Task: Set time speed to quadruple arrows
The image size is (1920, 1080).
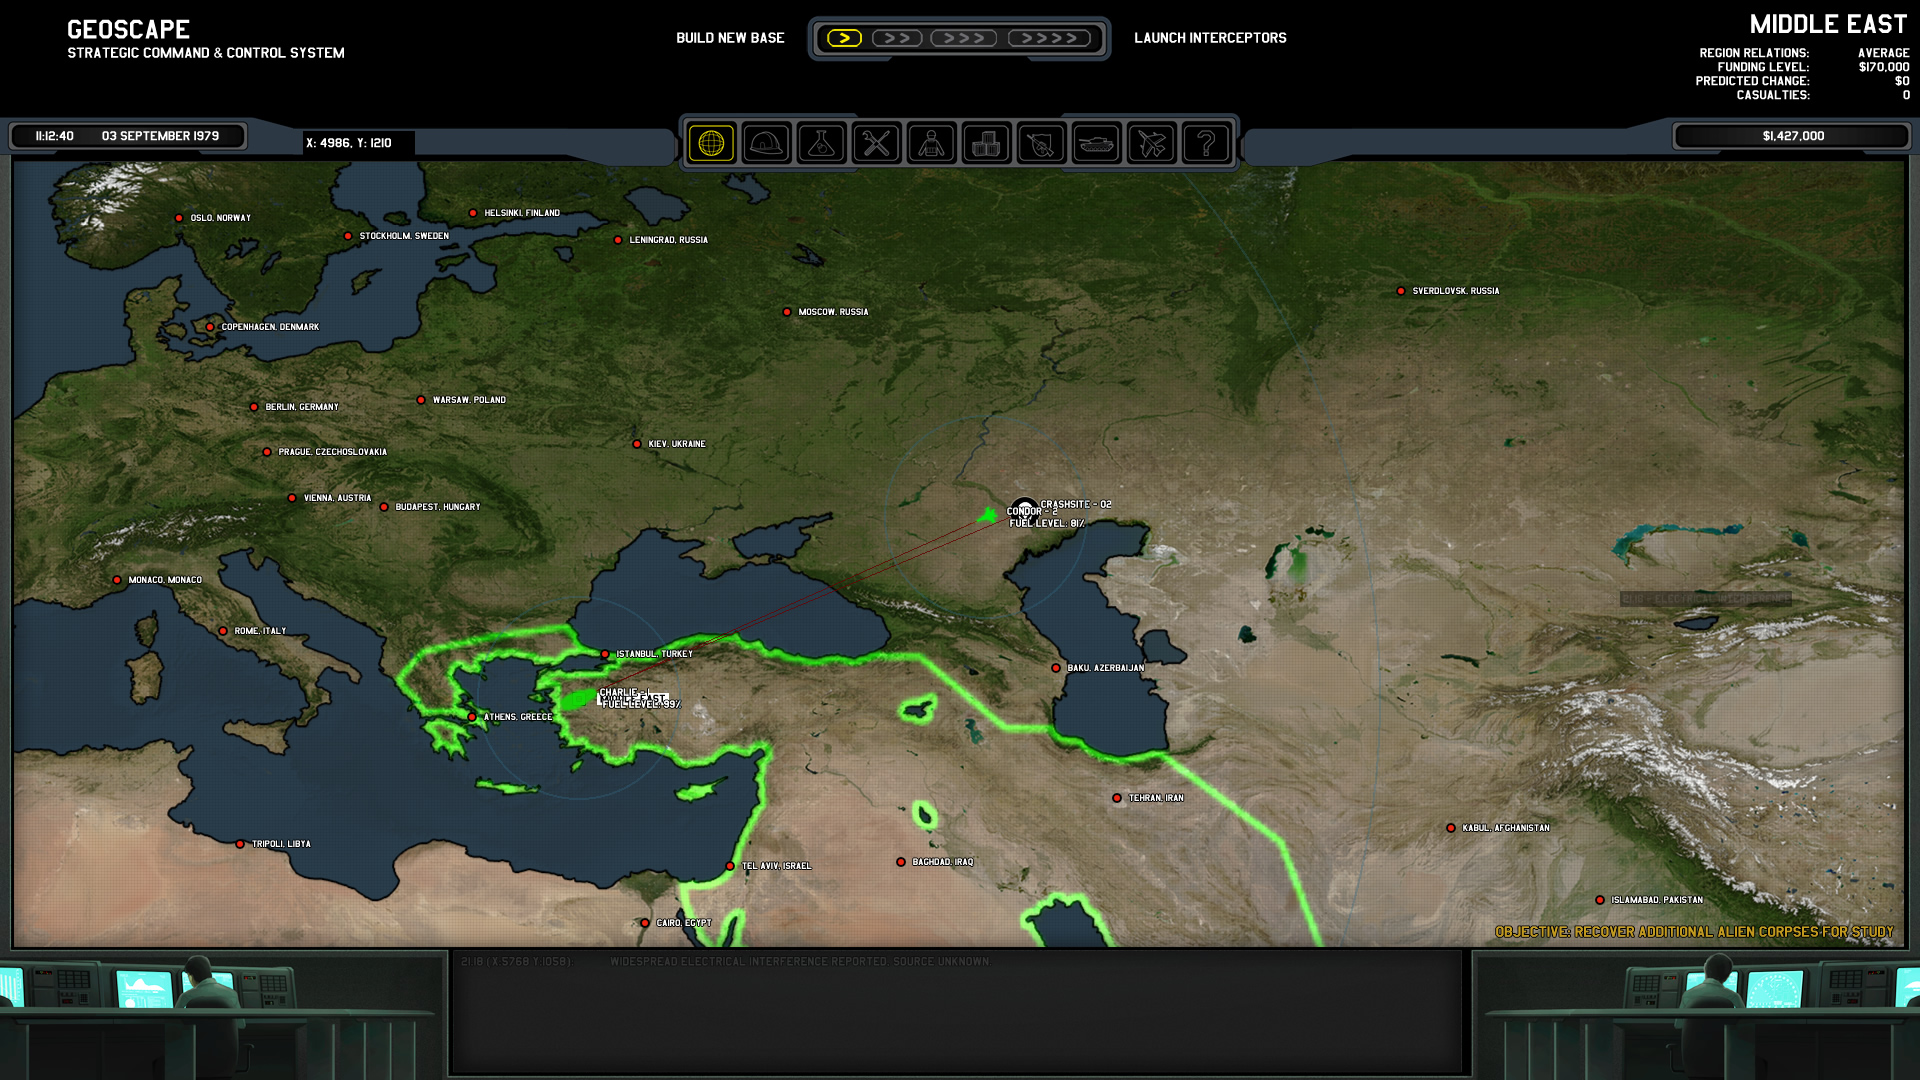Action: [x=1049, y=38]
